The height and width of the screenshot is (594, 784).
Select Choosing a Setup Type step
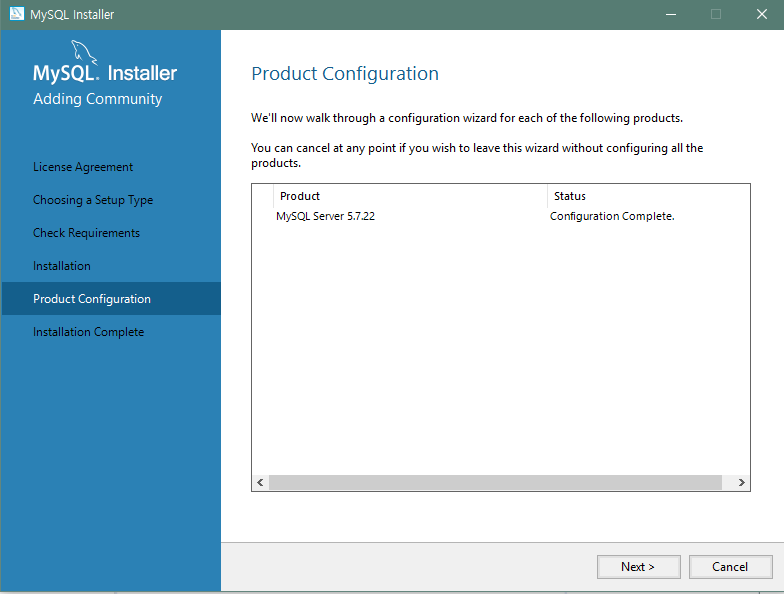coord(93,200)
